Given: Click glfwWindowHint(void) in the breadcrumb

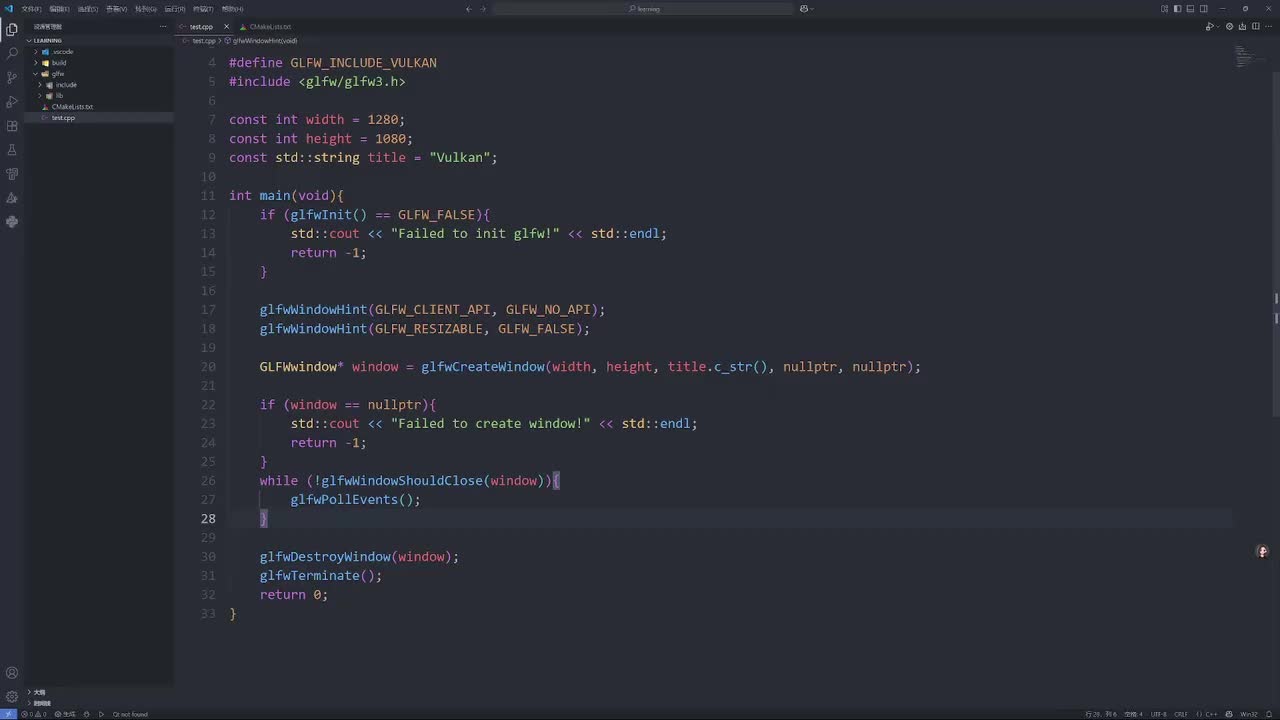Looking at the screenshot, I should click(x=265, y=41).
